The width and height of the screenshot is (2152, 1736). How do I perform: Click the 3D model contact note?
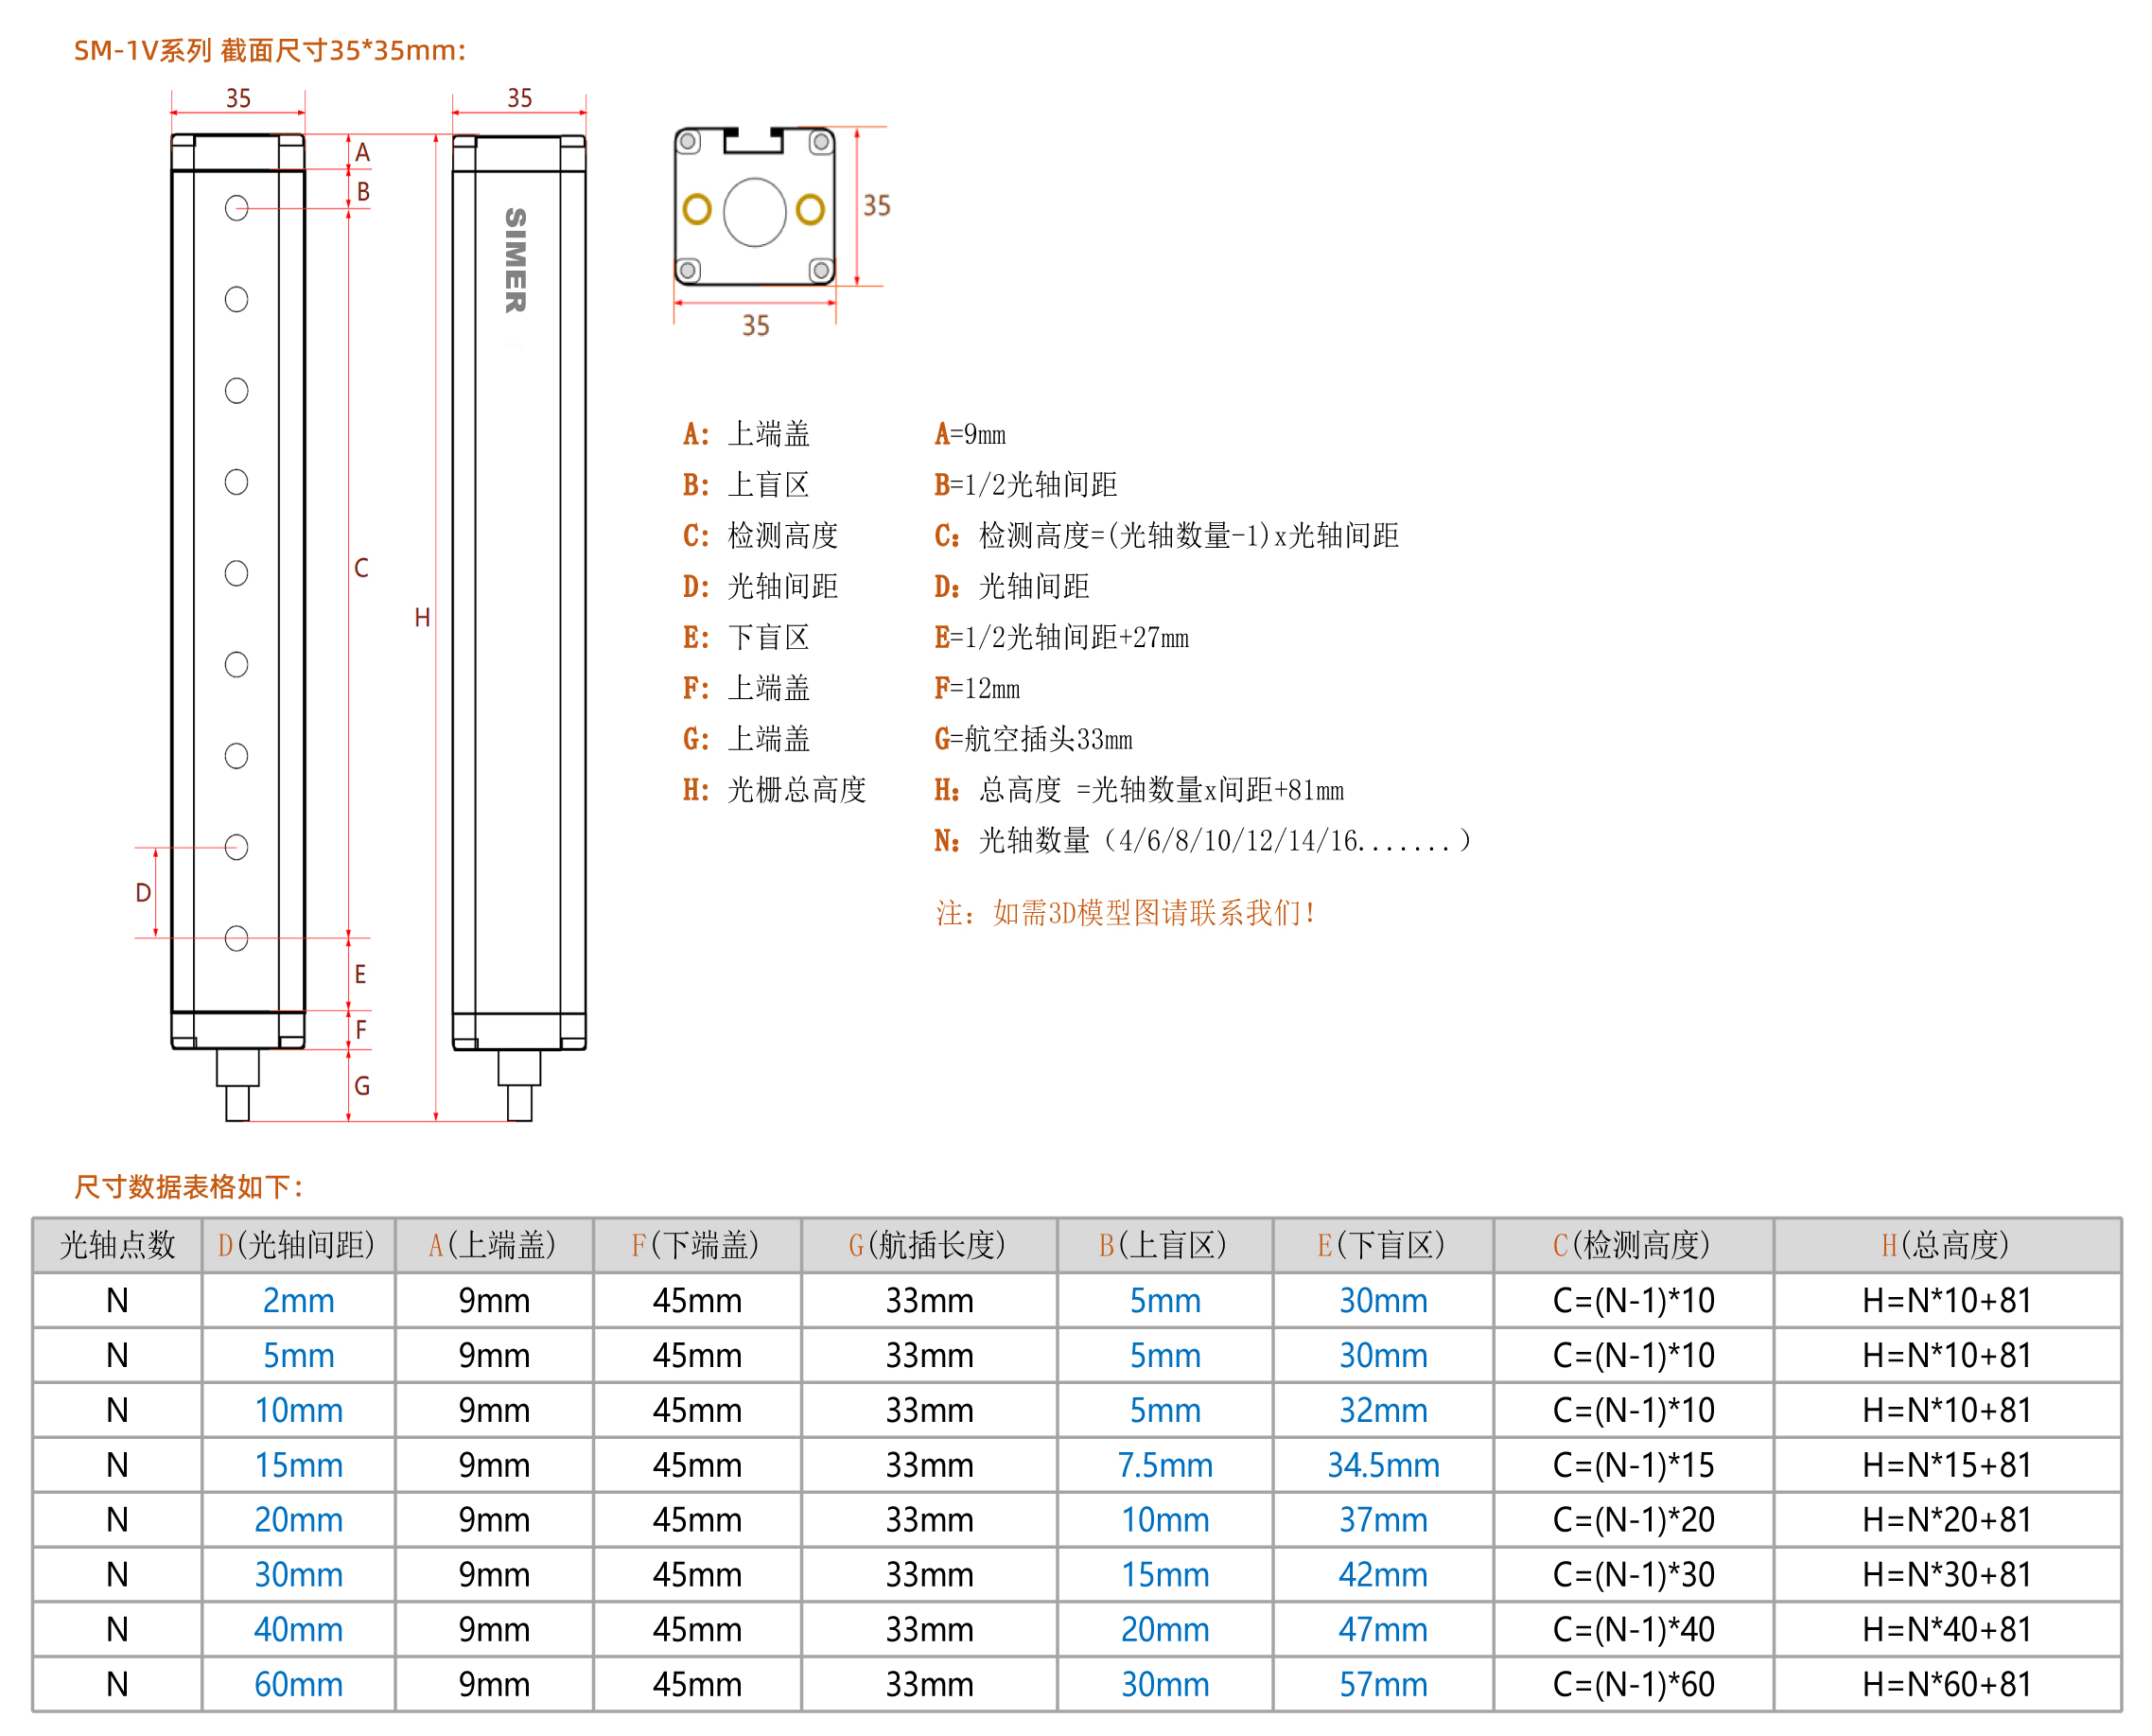[1126, 913]
